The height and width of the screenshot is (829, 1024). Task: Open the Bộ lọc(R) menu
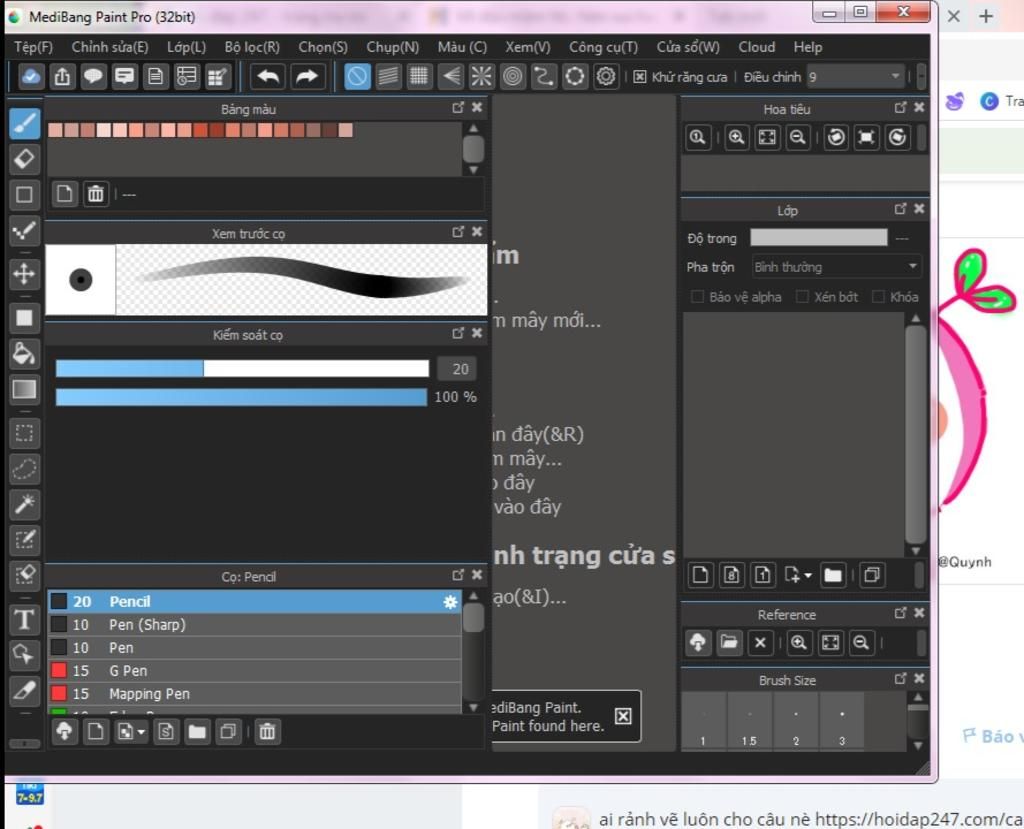click(252, 47)
